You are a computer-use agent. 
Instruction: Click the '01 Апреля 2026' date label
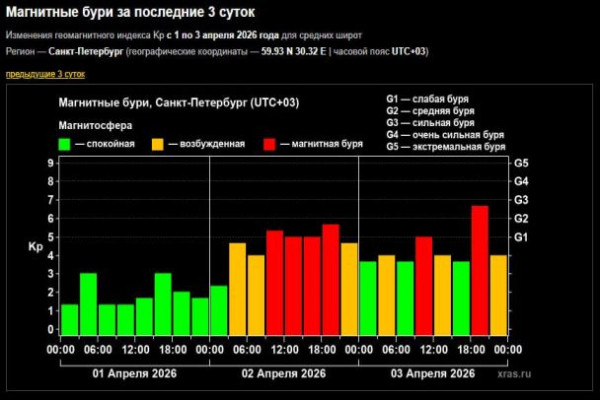click(x=134, y=374)
